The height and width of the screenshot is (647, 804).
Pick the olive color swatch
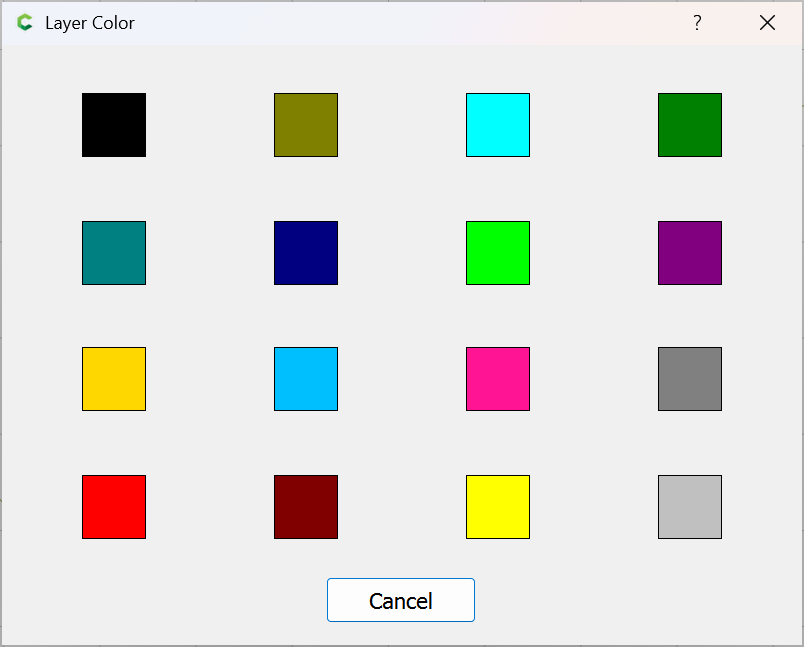pyautogui.click(x=306, y=125)
